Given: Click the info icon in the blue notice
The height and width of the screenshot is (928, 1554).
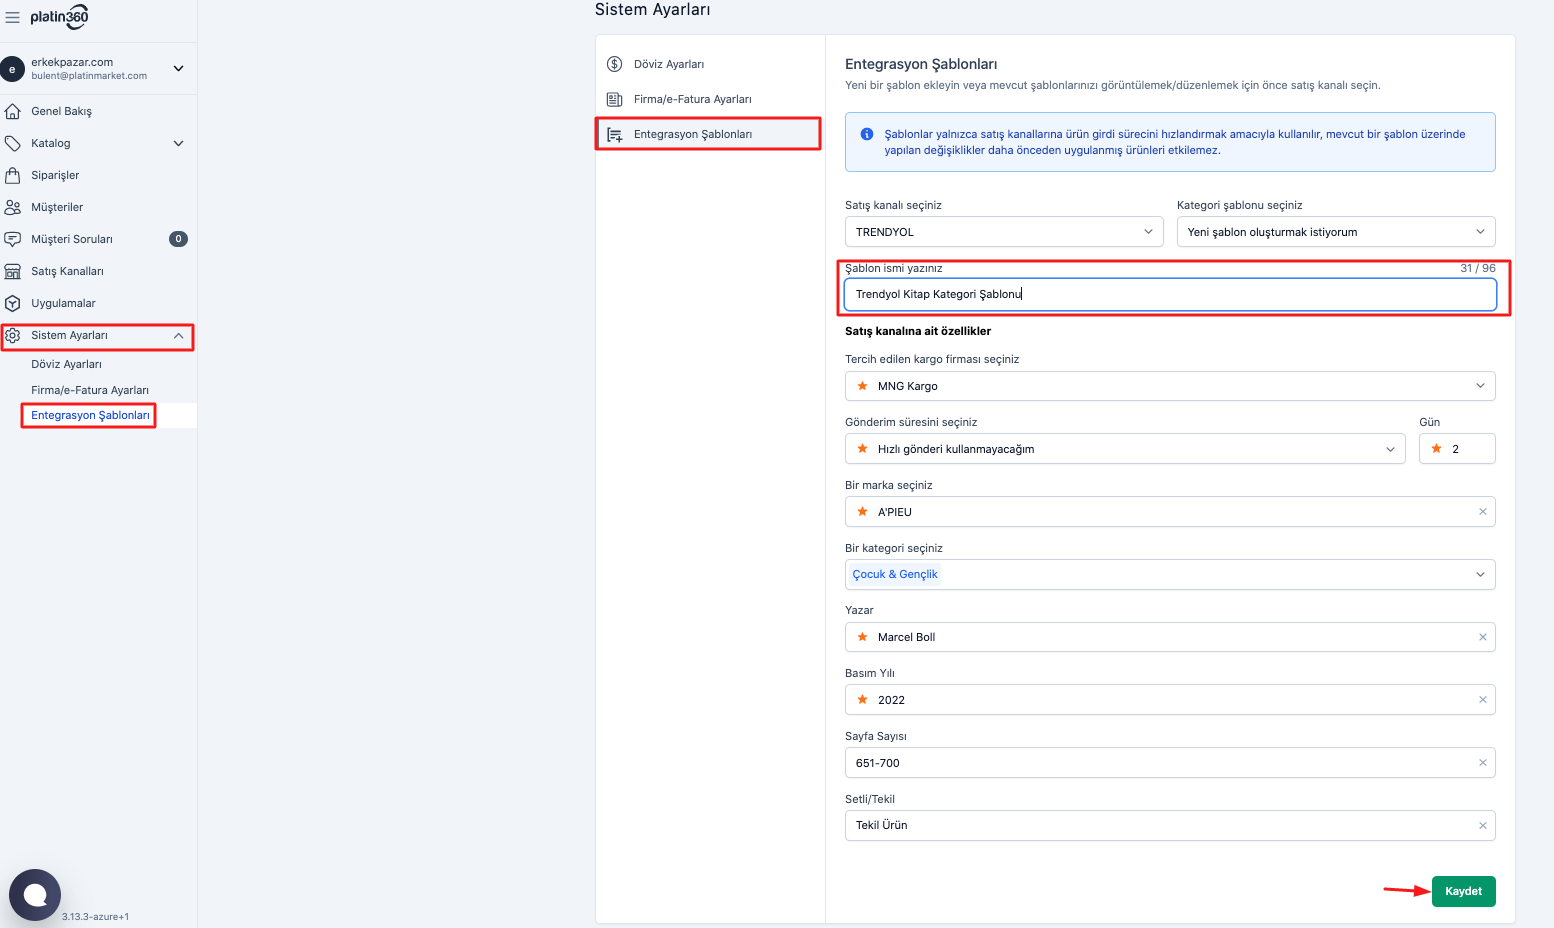Looking at the screenshot, I should pos(867,134).
